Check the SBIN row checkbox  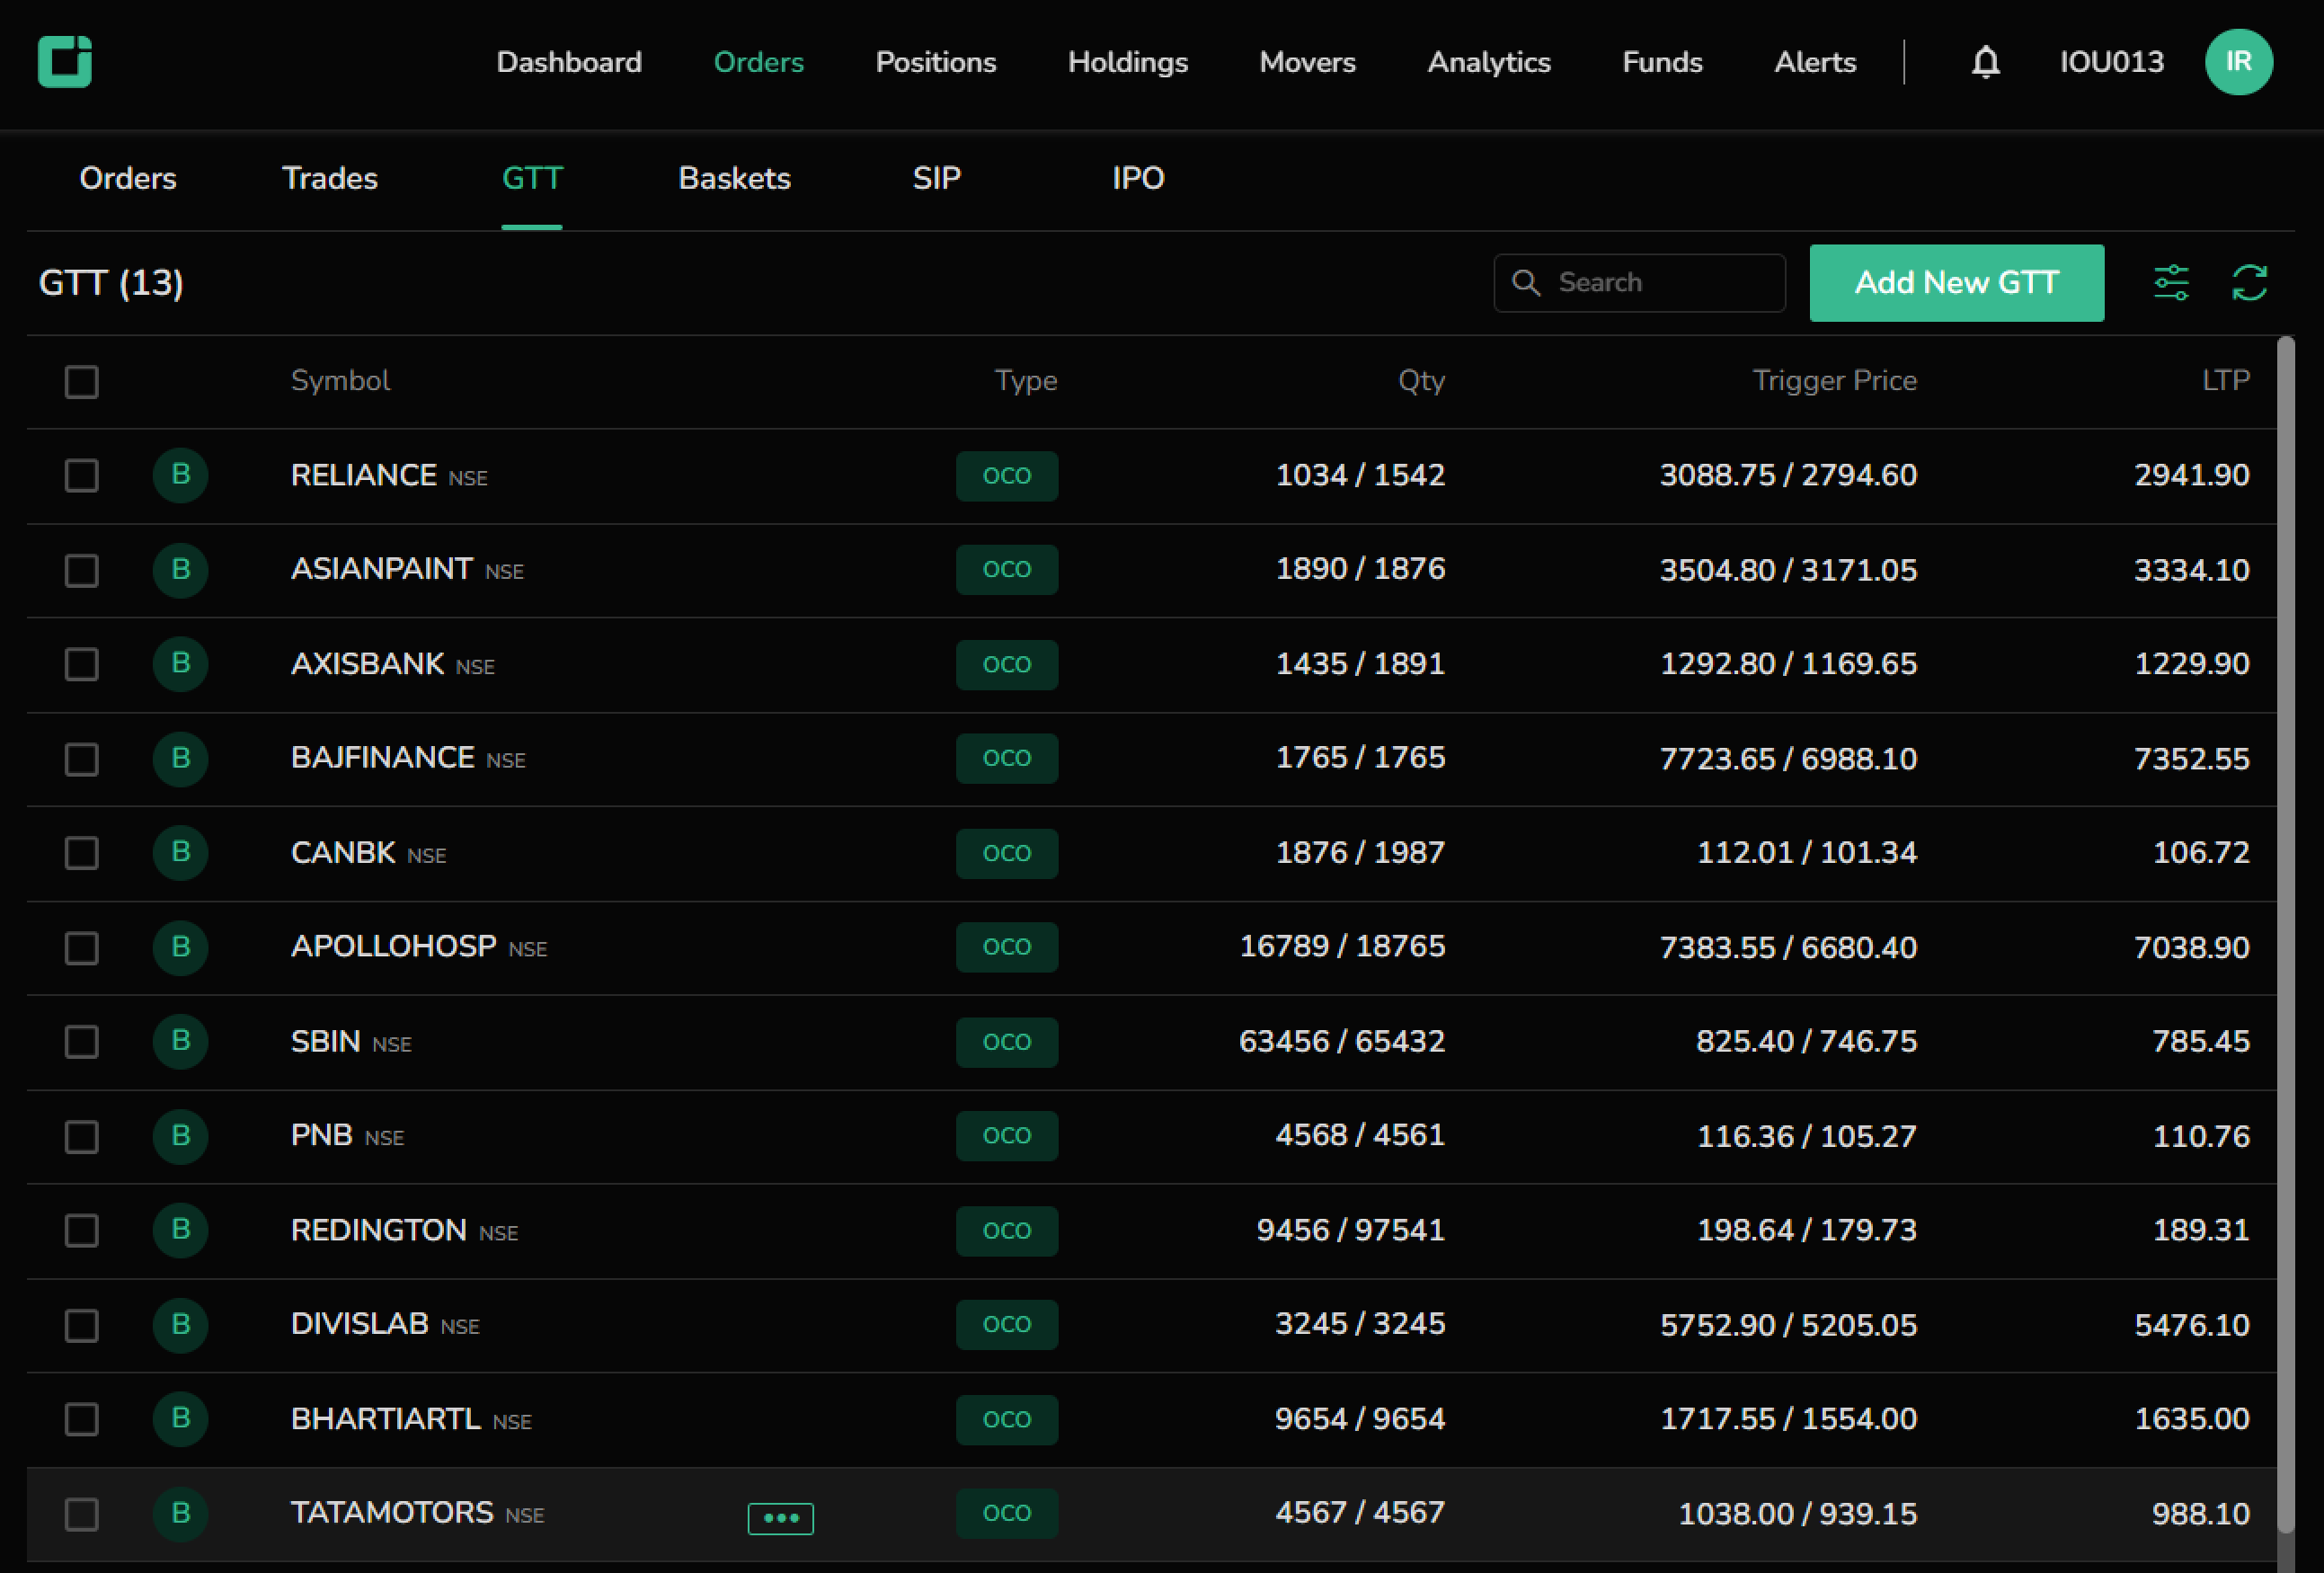tap(81, 1042)
